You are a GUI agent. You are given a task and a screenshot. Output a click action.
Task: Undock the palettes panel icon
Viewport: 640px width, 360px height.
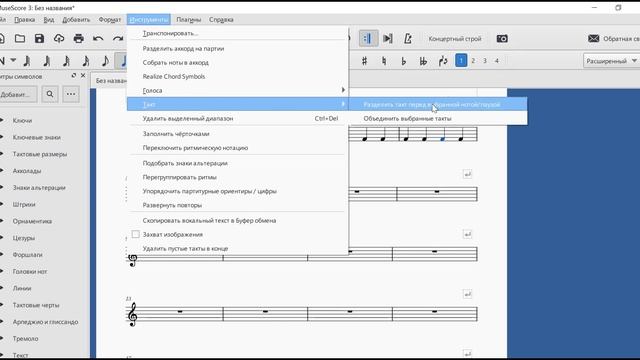pos(73,76)
